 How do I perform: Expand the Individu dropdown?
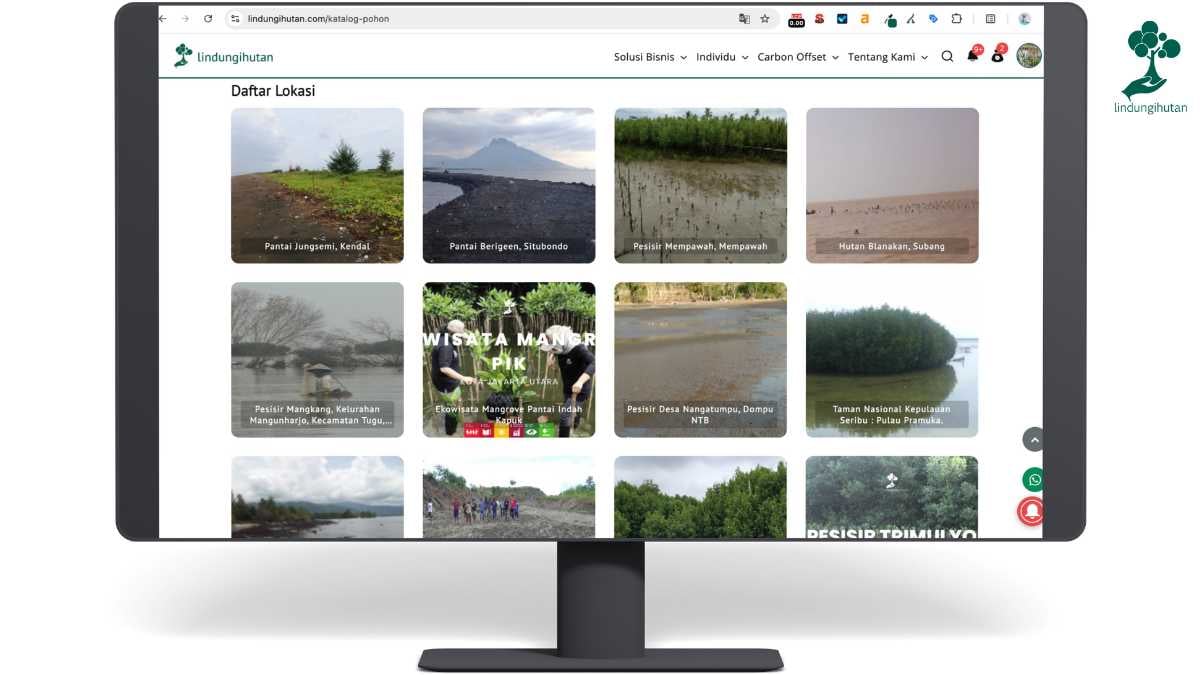tap(722, 57)
